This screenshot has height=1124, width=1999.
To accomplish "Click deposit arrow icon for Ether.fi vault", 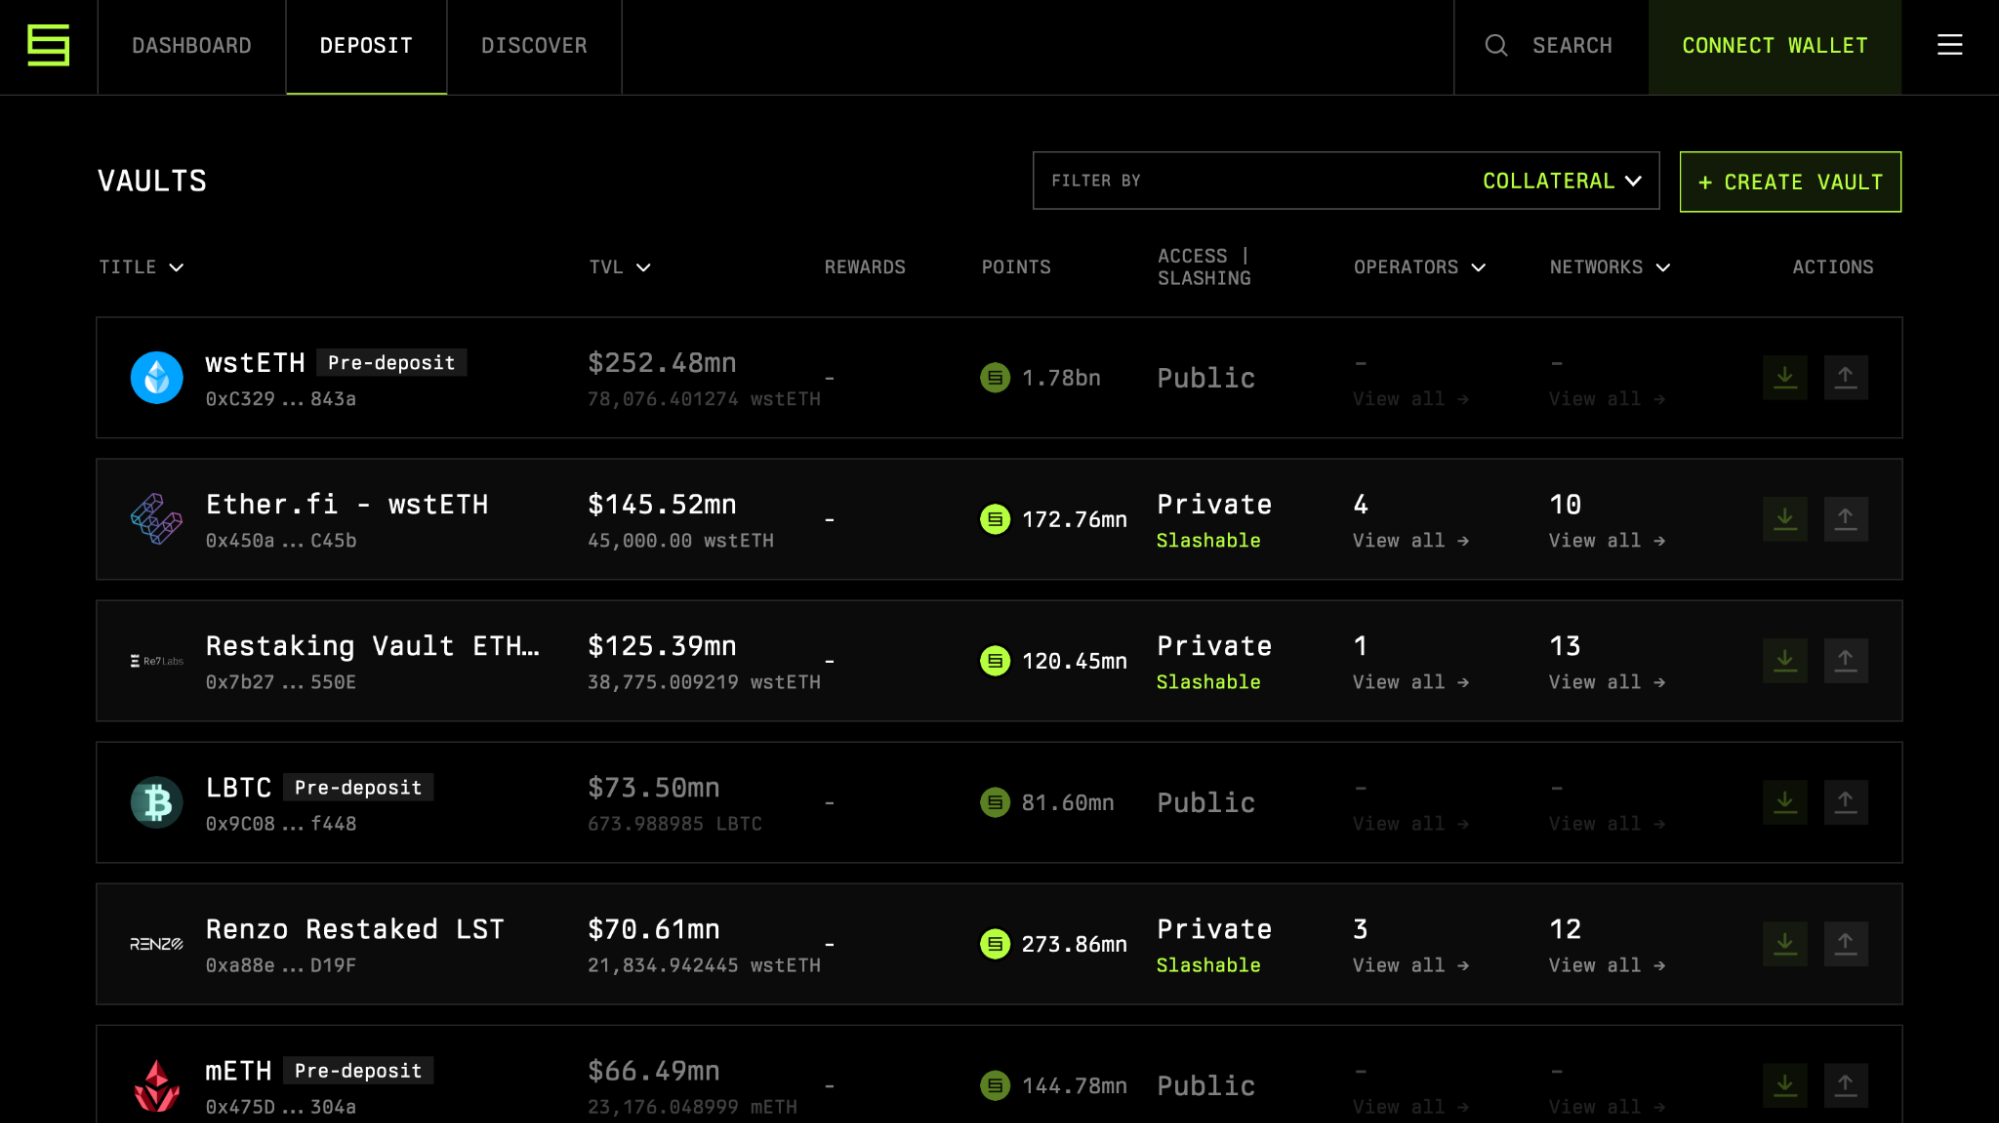I will click(1784, 519).
